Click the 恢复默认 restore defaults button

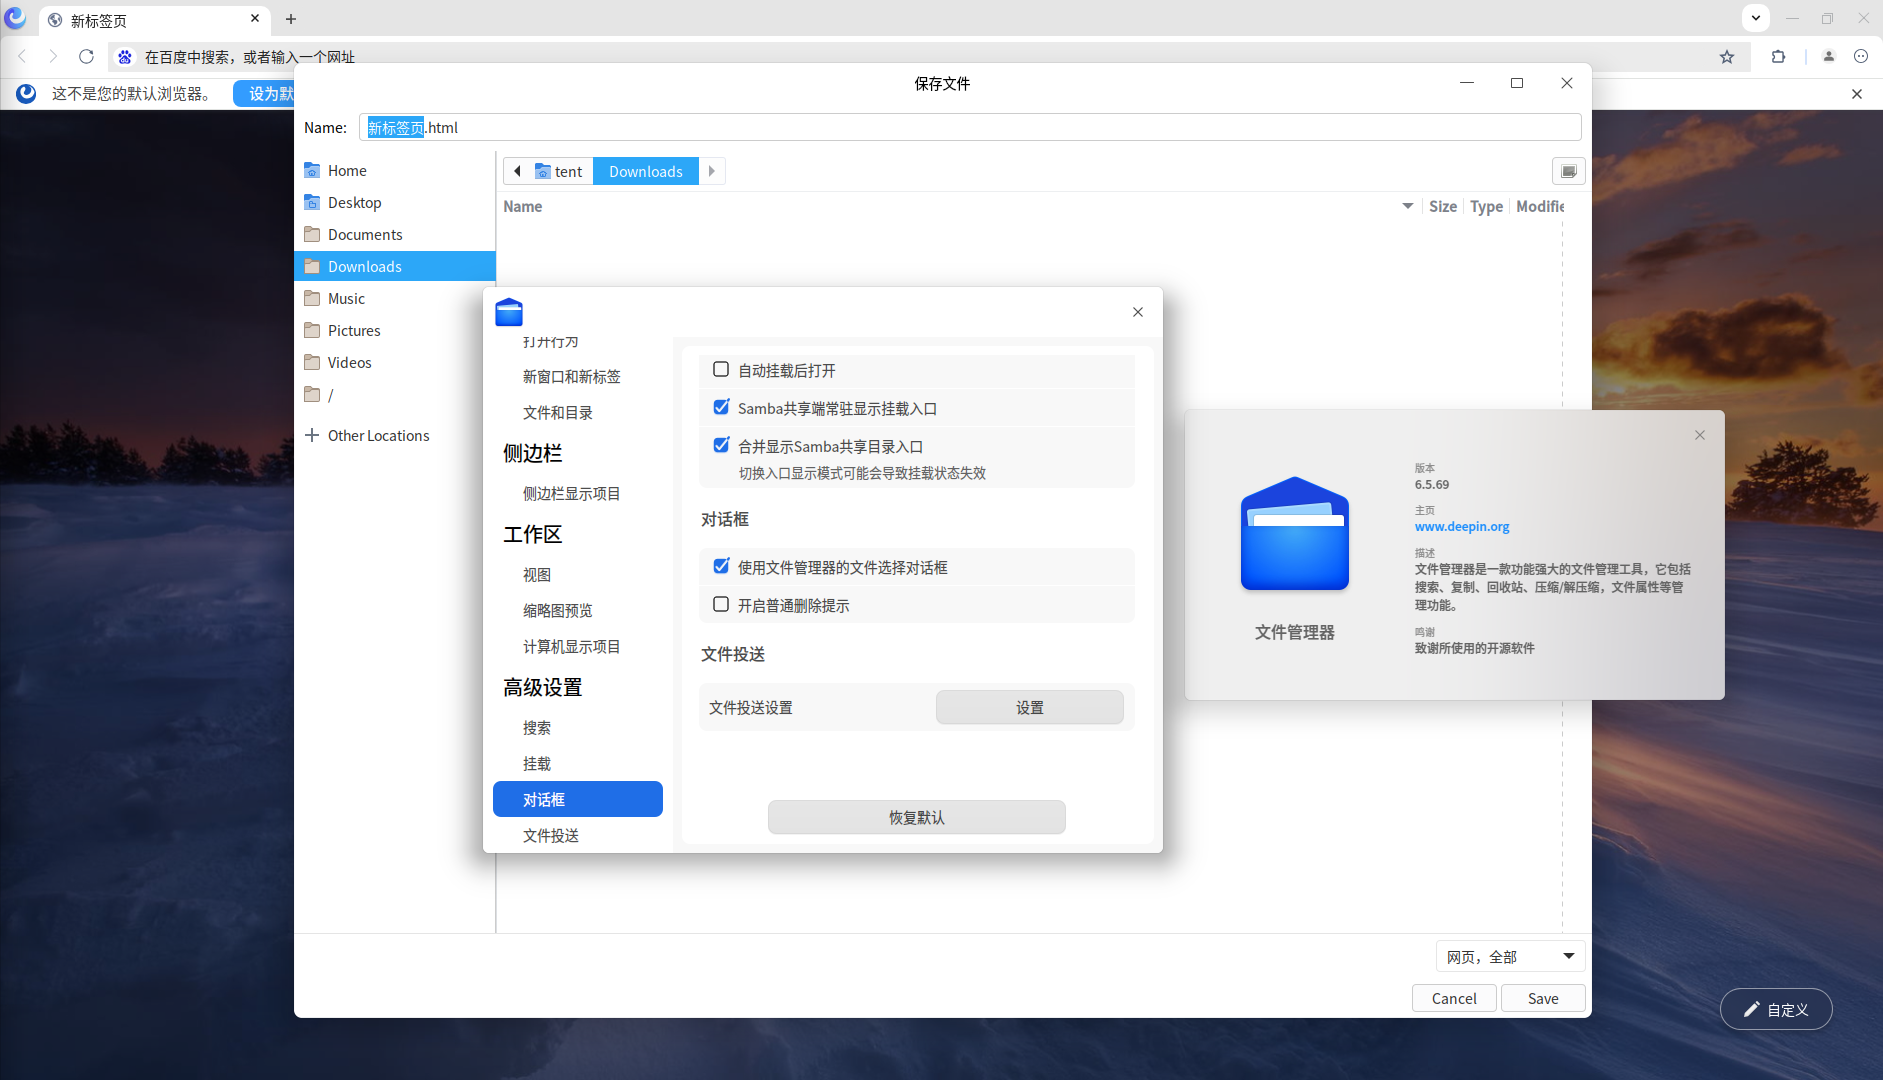pyautogui.click(x=916, y=818)
